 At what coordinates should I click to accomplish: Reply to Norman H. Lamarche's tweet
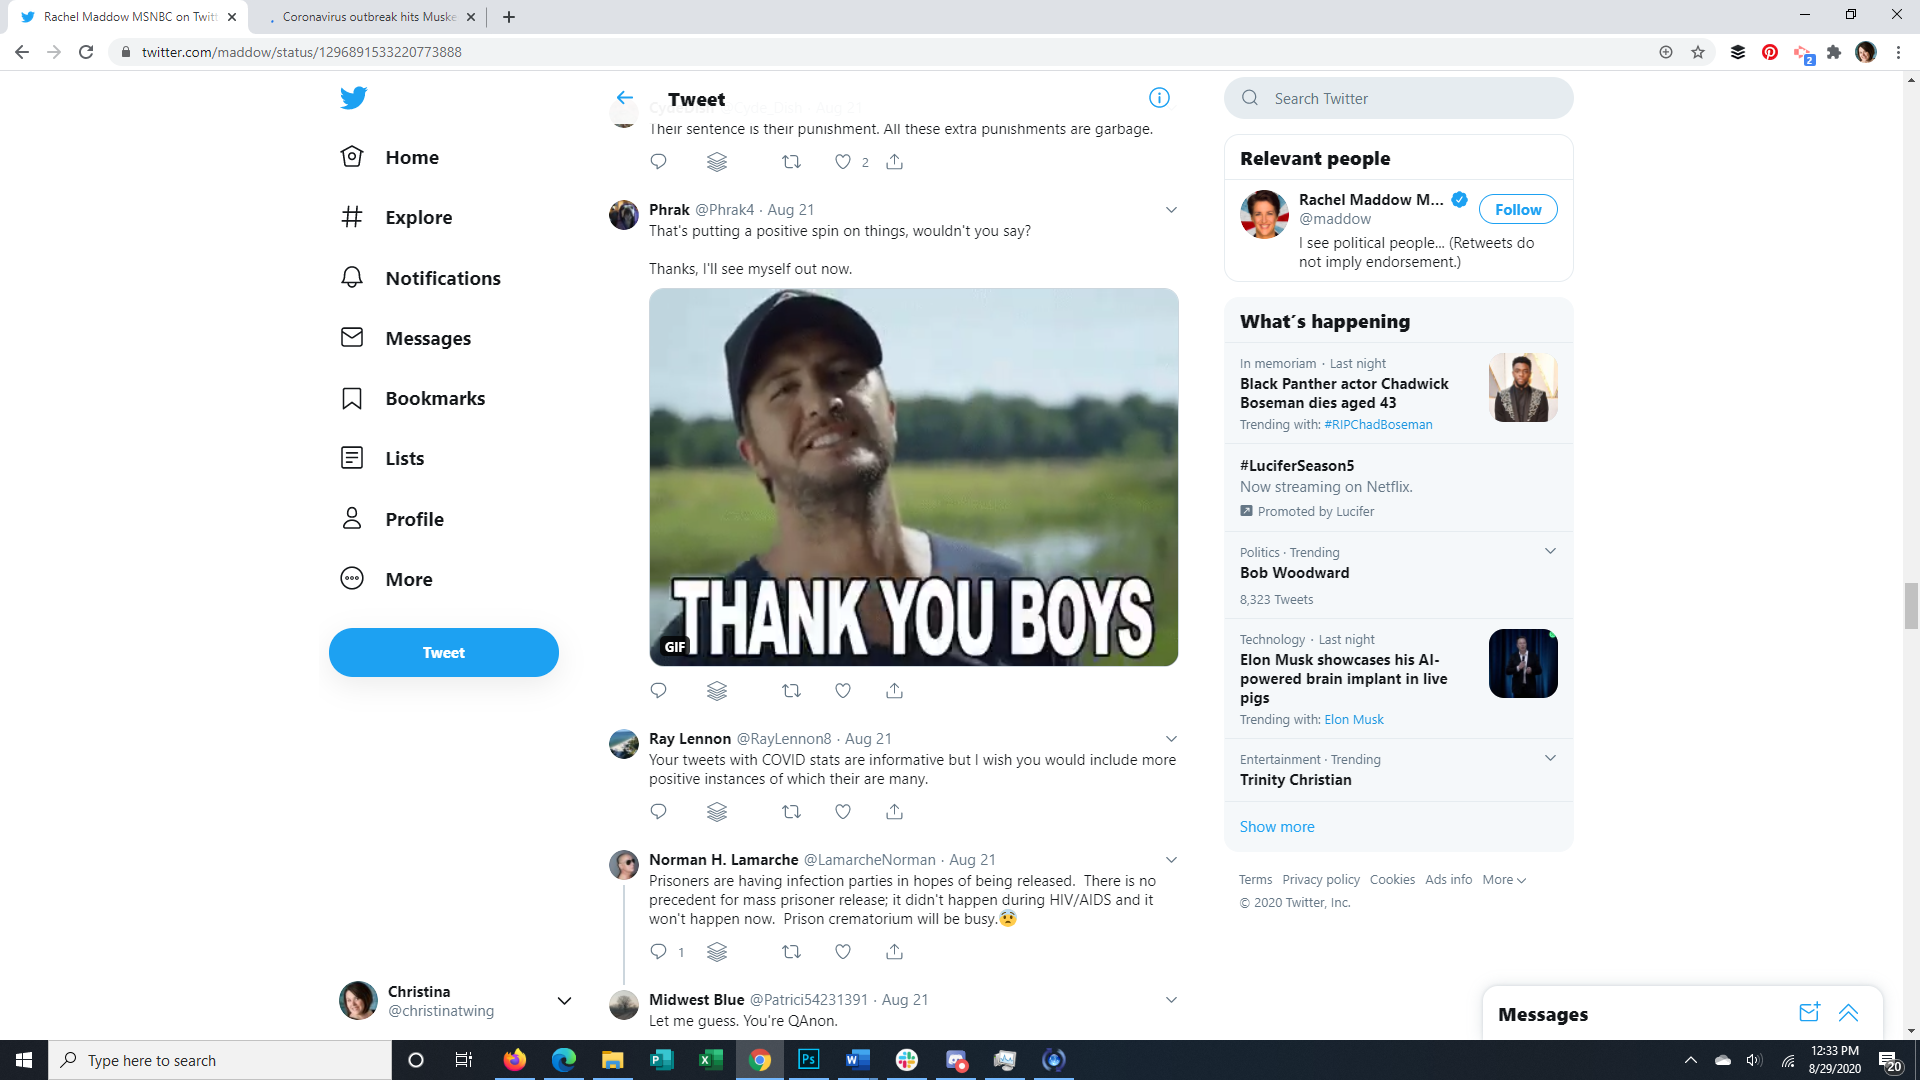658,952
